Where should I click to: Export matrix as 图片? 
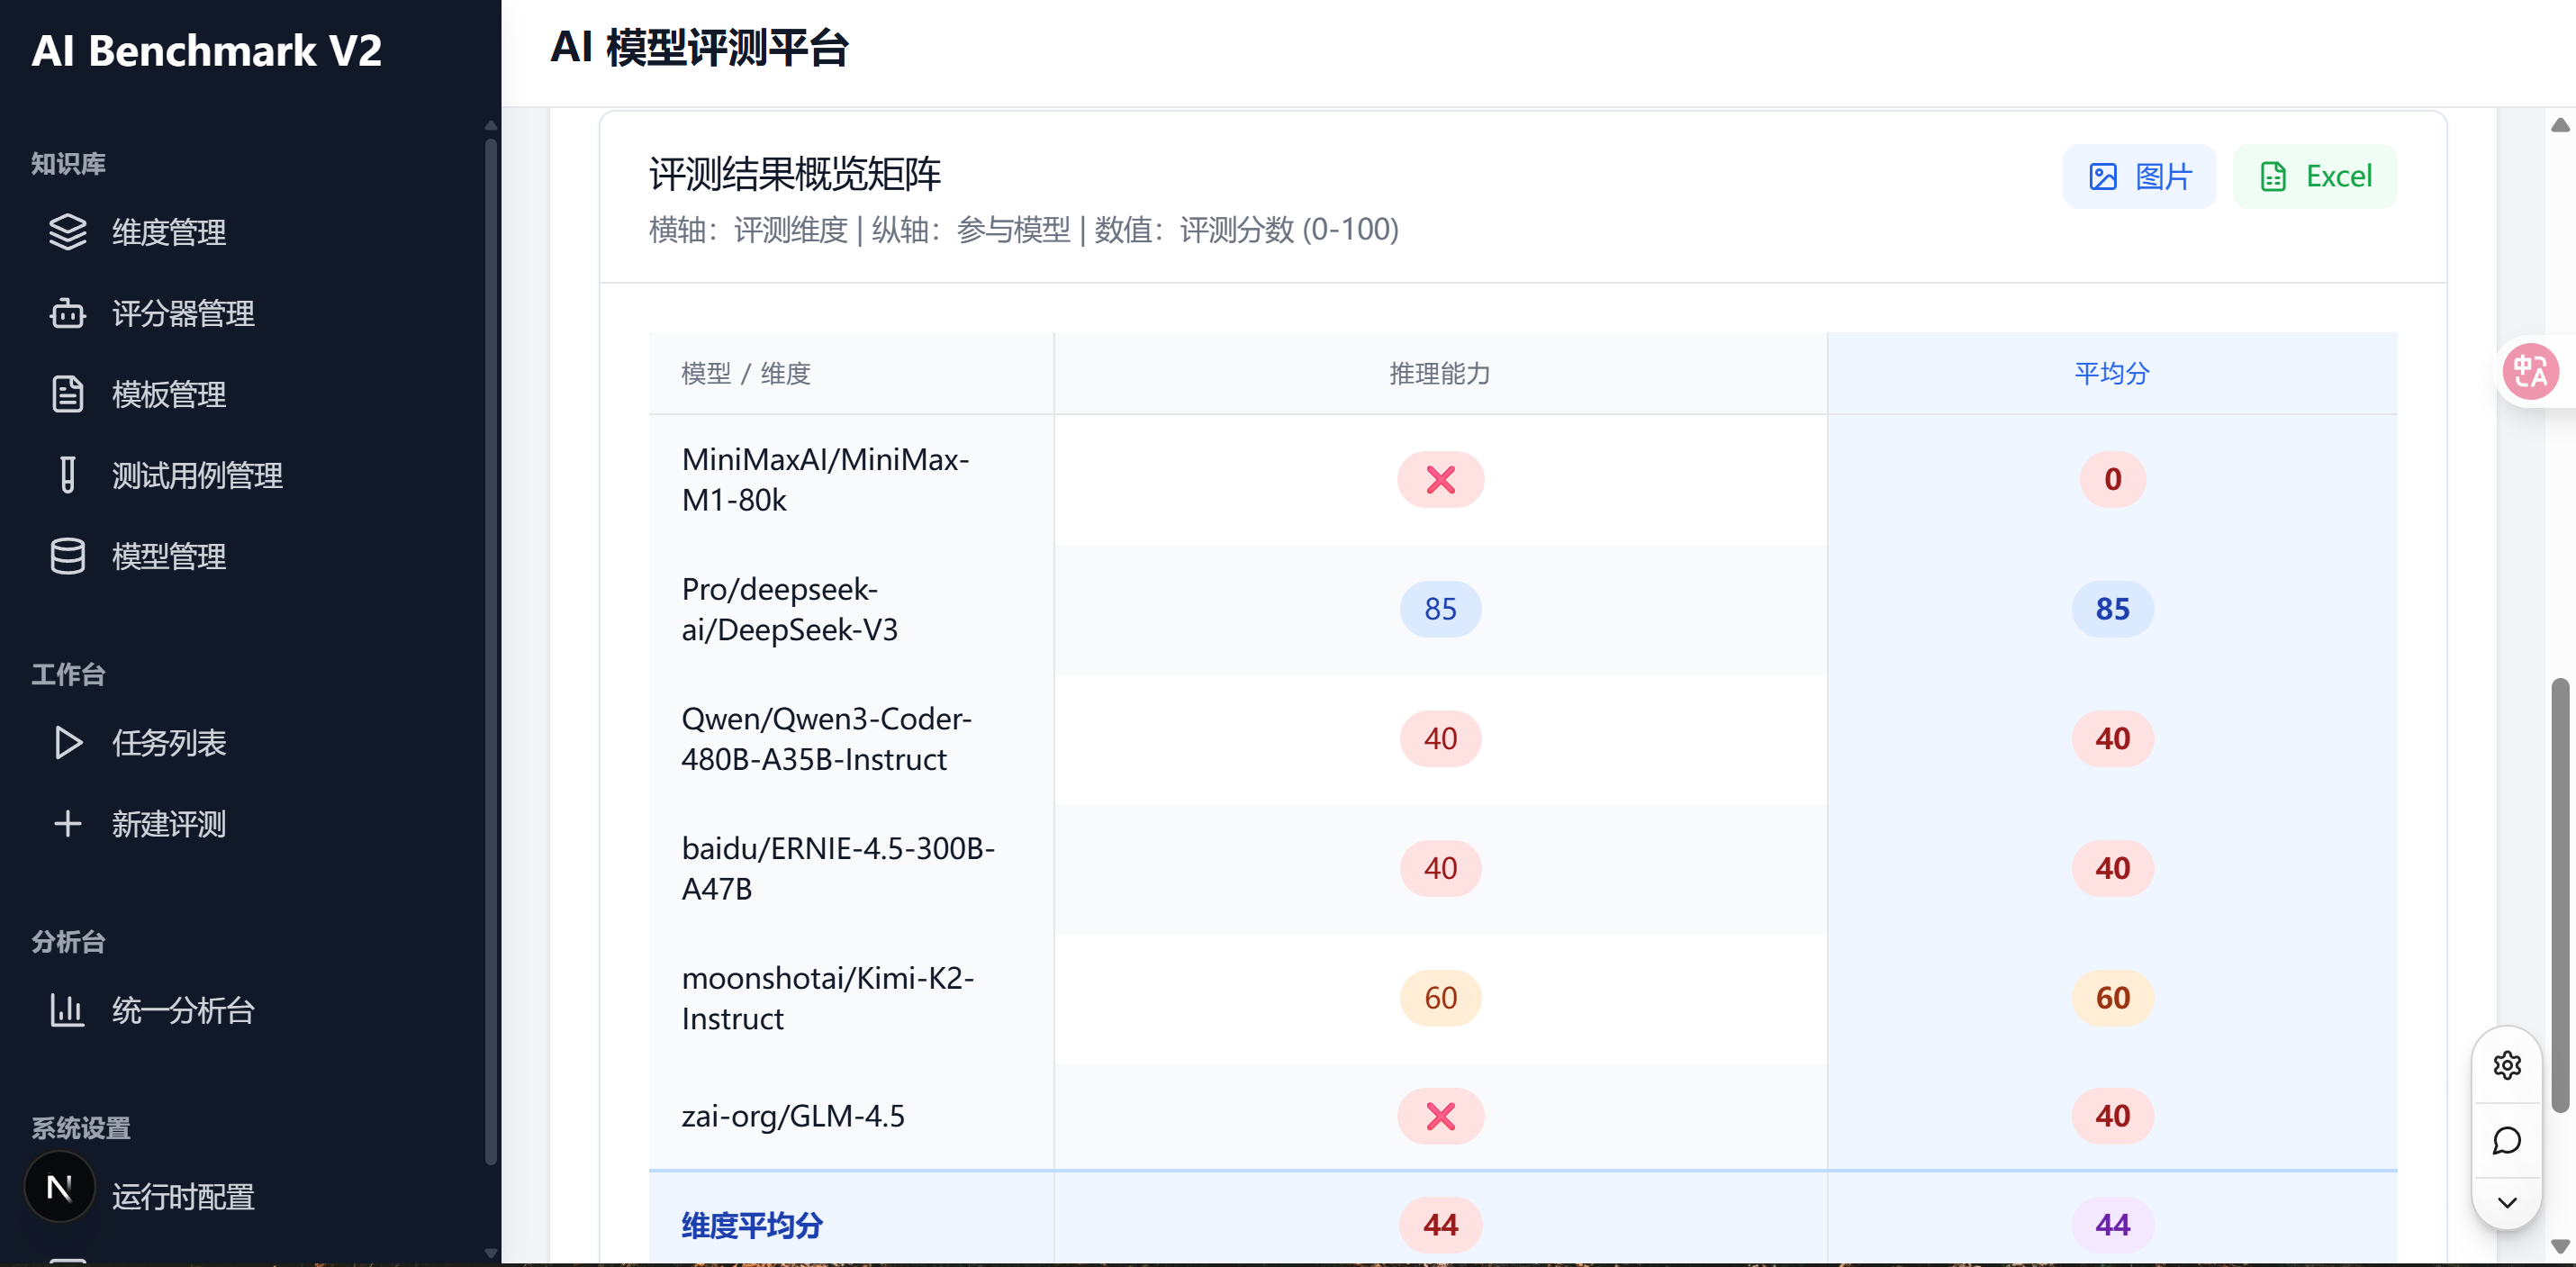[x=2139, y=177]
